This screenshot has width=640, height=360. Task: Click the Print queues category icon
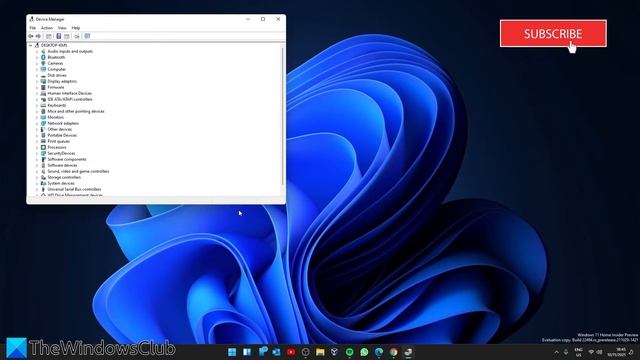point(43,141)
